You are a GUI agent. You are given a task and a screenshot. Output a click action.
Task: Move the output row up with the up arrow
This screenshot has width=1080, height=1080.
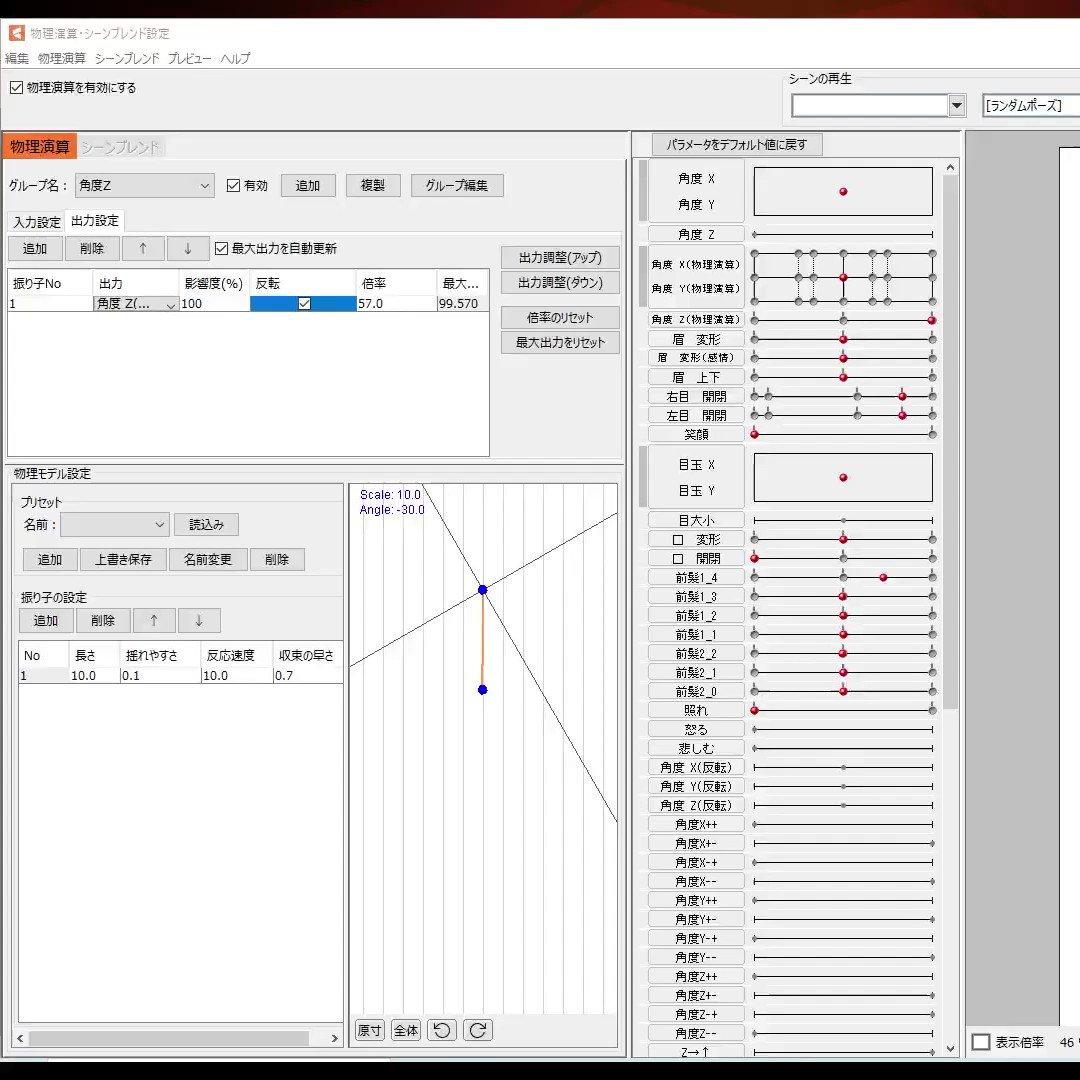(x=143, y=249)
